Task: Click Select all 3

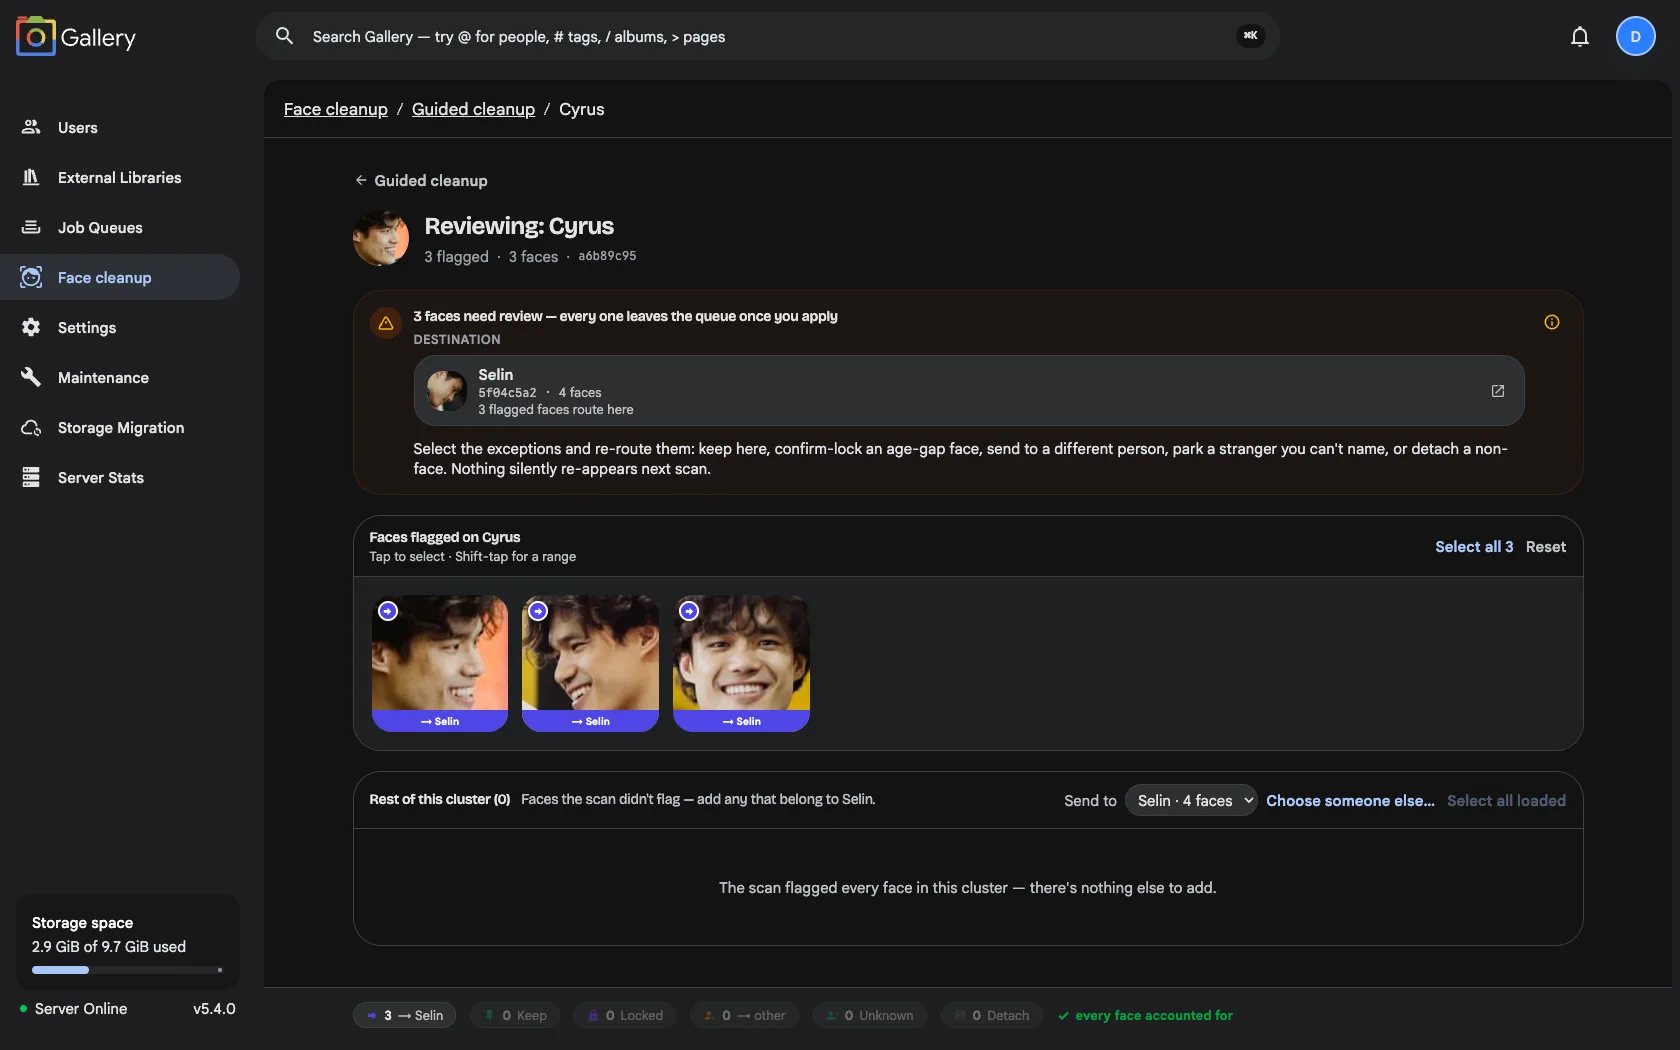Action: [1474, 546]
